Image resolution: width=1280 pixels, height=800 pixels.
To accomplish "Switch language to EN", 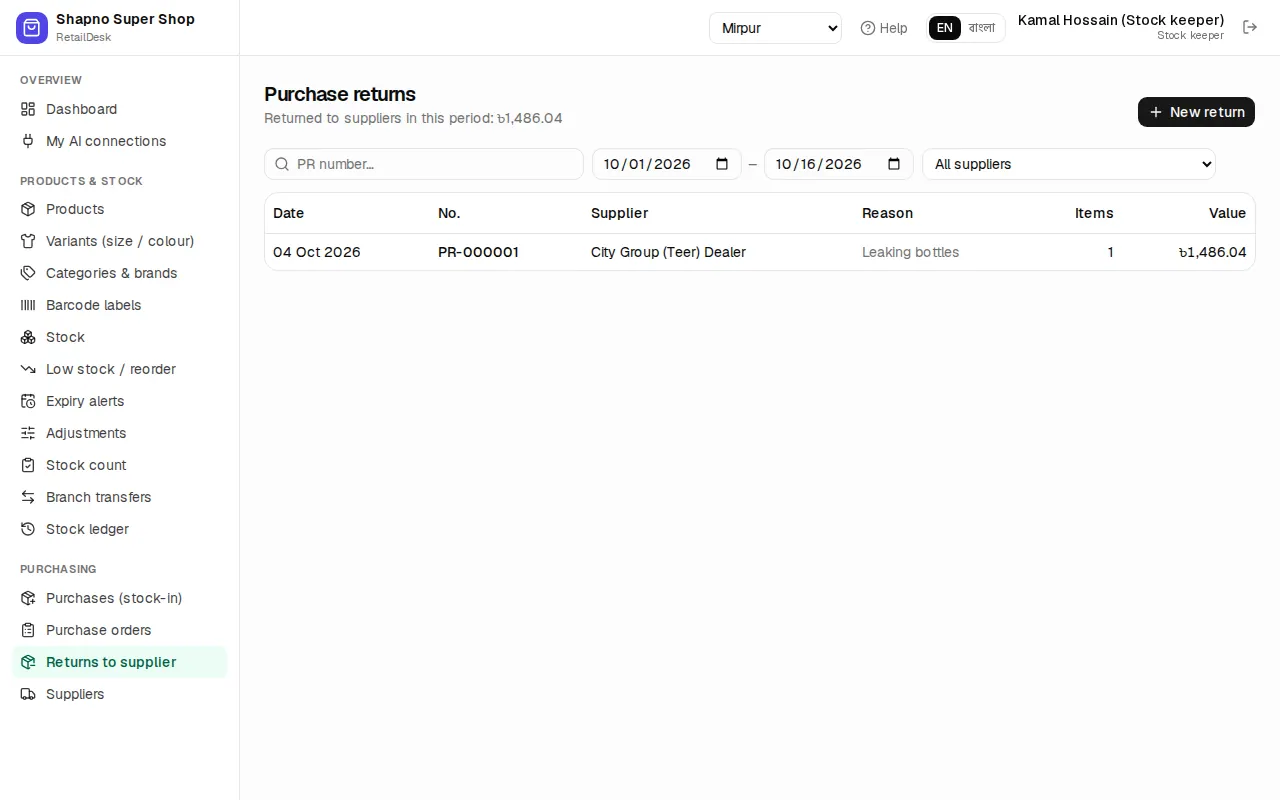I will click(x=945, y=28).
